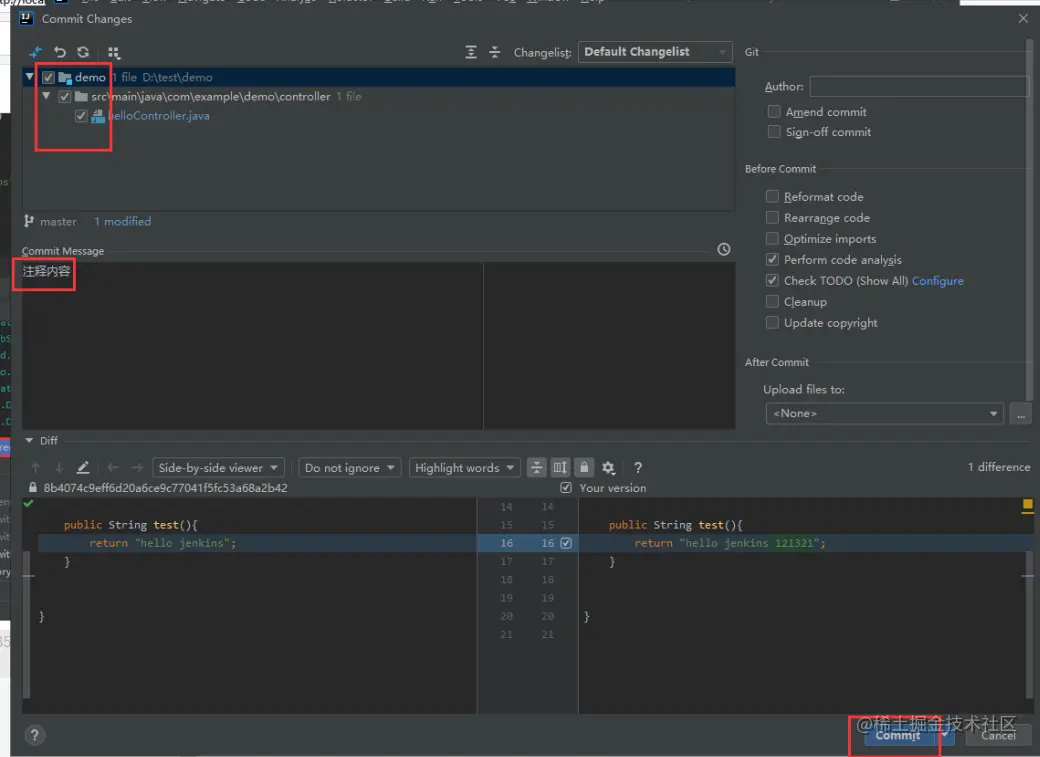This screenshot has width=1040, height=757.
Task: Click the Refresh changes icon
Action: (x=83, y=52)
